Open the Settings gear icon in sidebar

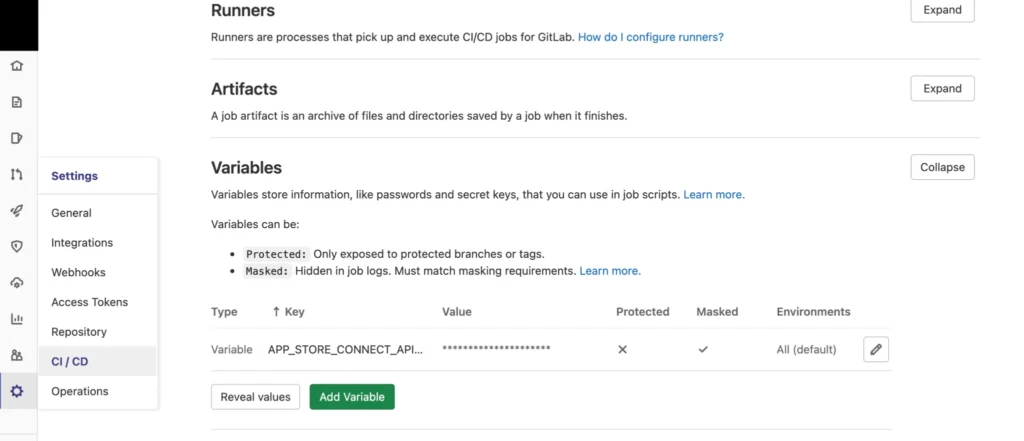[17, 391]
